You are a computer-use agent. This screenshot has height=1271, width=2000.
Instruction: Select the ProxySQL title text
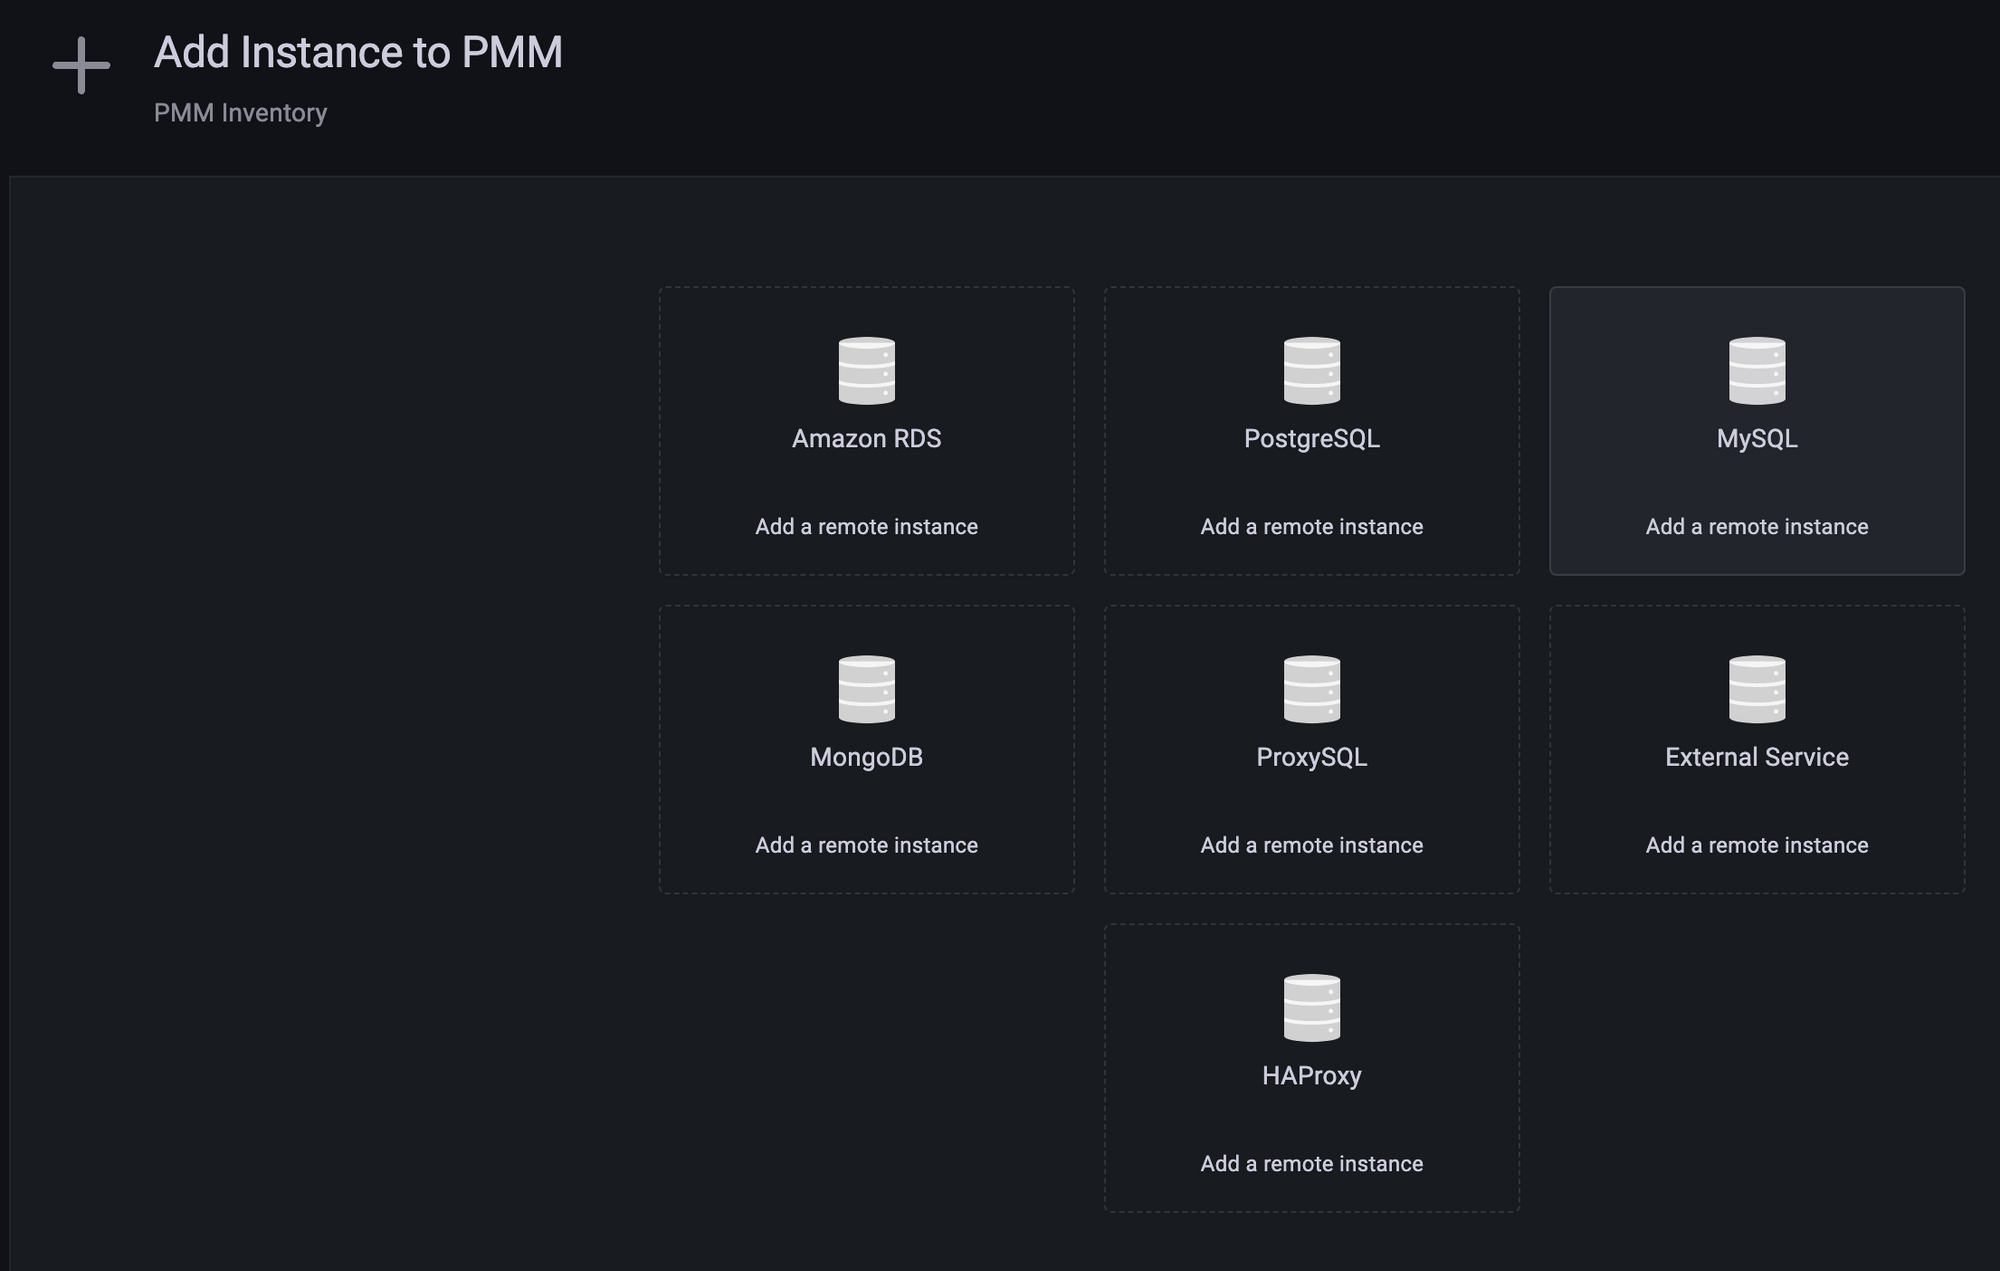[x=1311, y=757]
